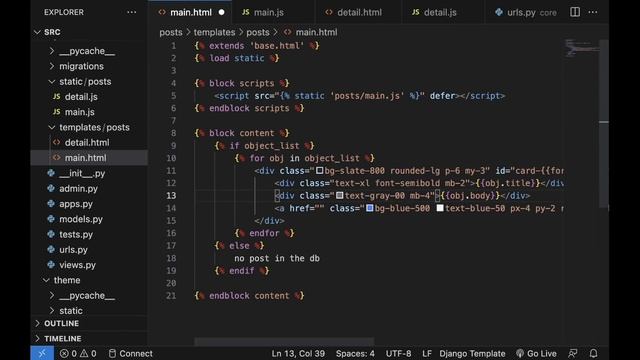Collapse the SRC root folder

pyautogui.click(x=38, y=32)
